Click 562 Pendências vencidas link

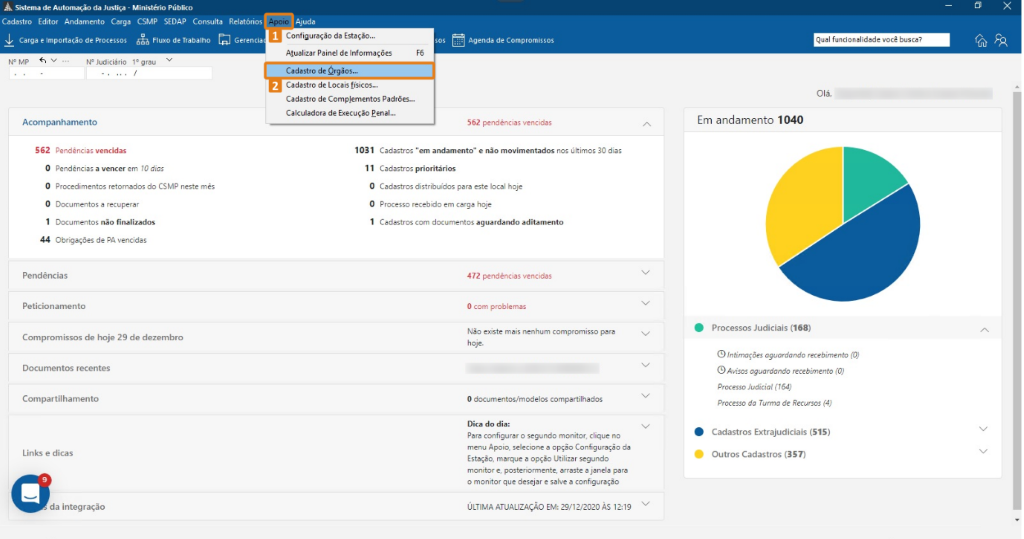(80, 150)
